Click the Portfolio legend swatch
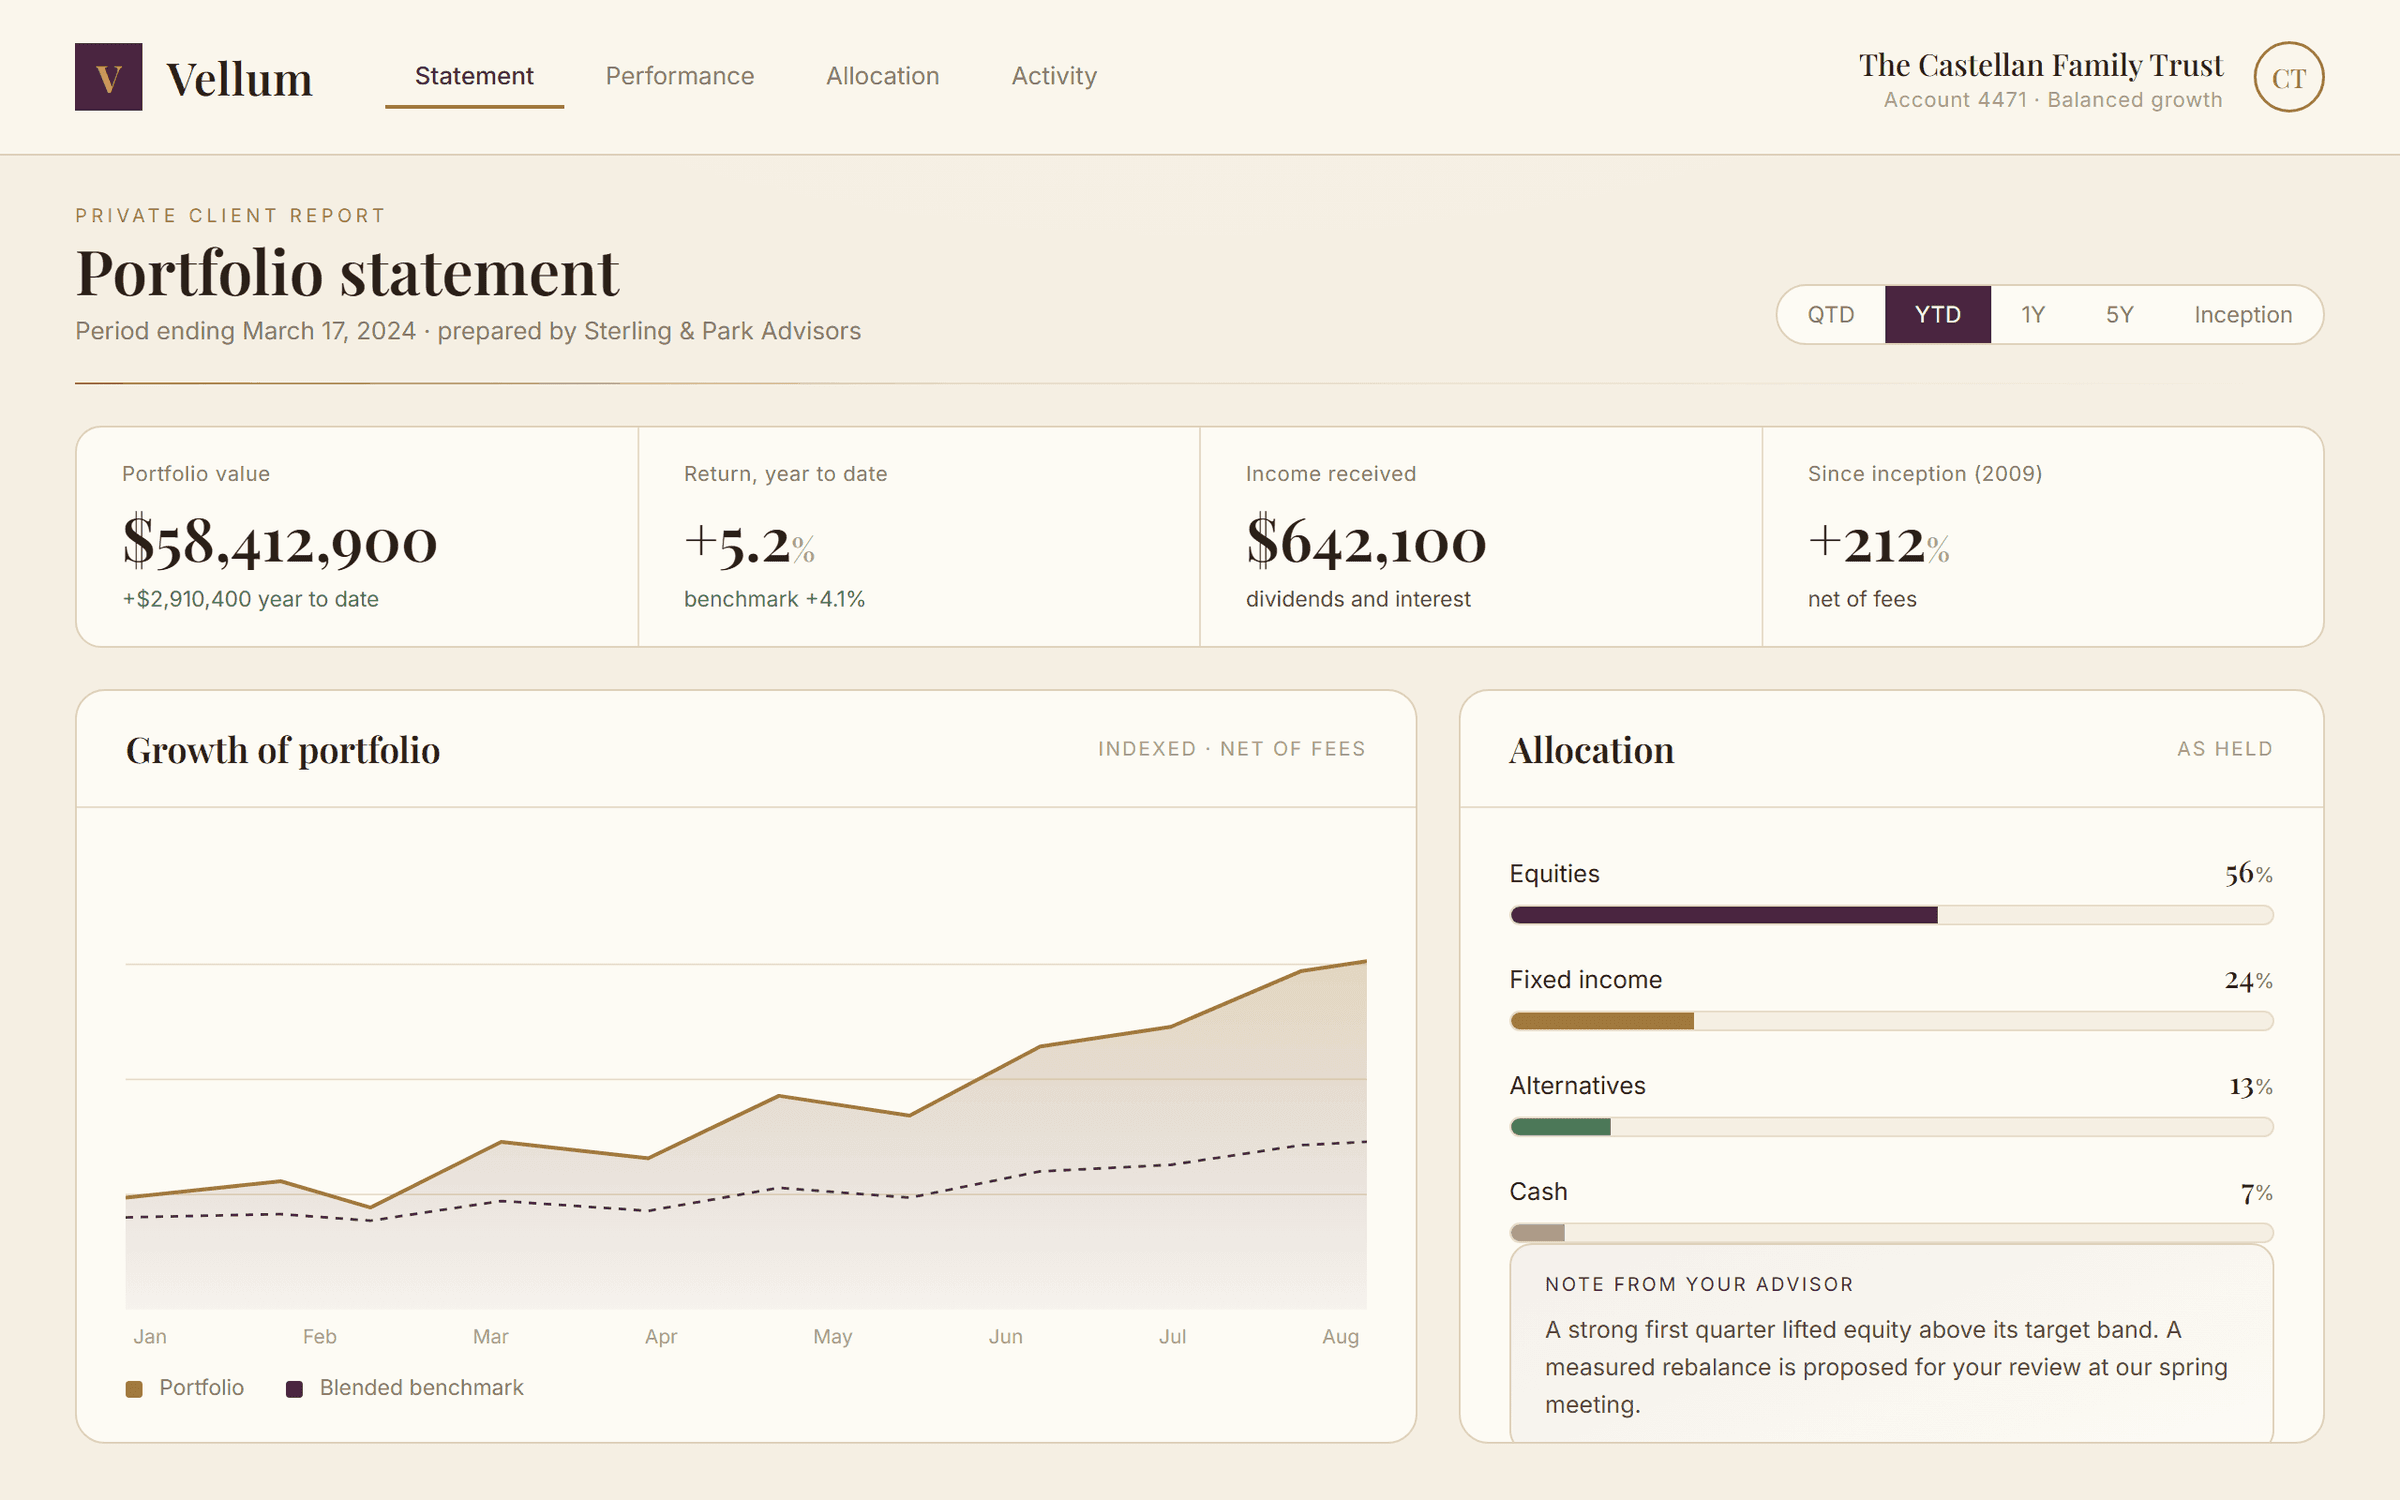Viewport: 2400px width, 1500px height. 134,1388
